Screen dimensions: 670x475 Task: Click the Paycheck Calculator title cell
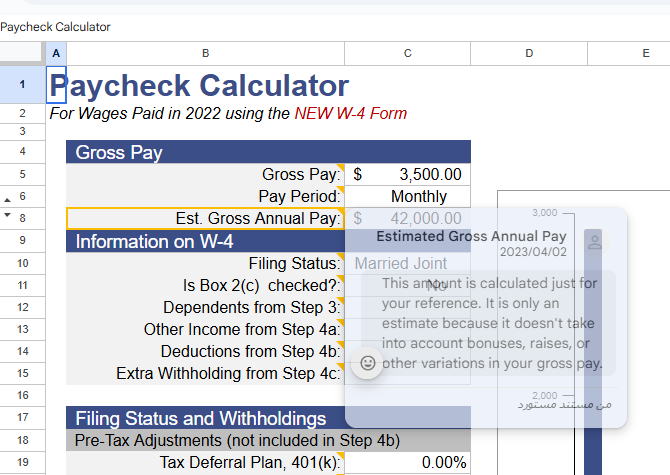point(199,85)
